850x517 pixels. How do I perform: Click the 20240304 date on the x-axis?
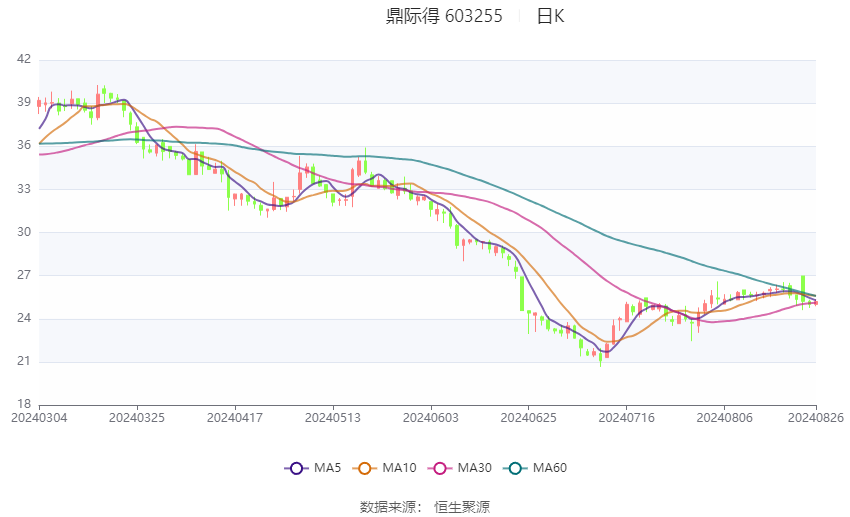point(37,417)
